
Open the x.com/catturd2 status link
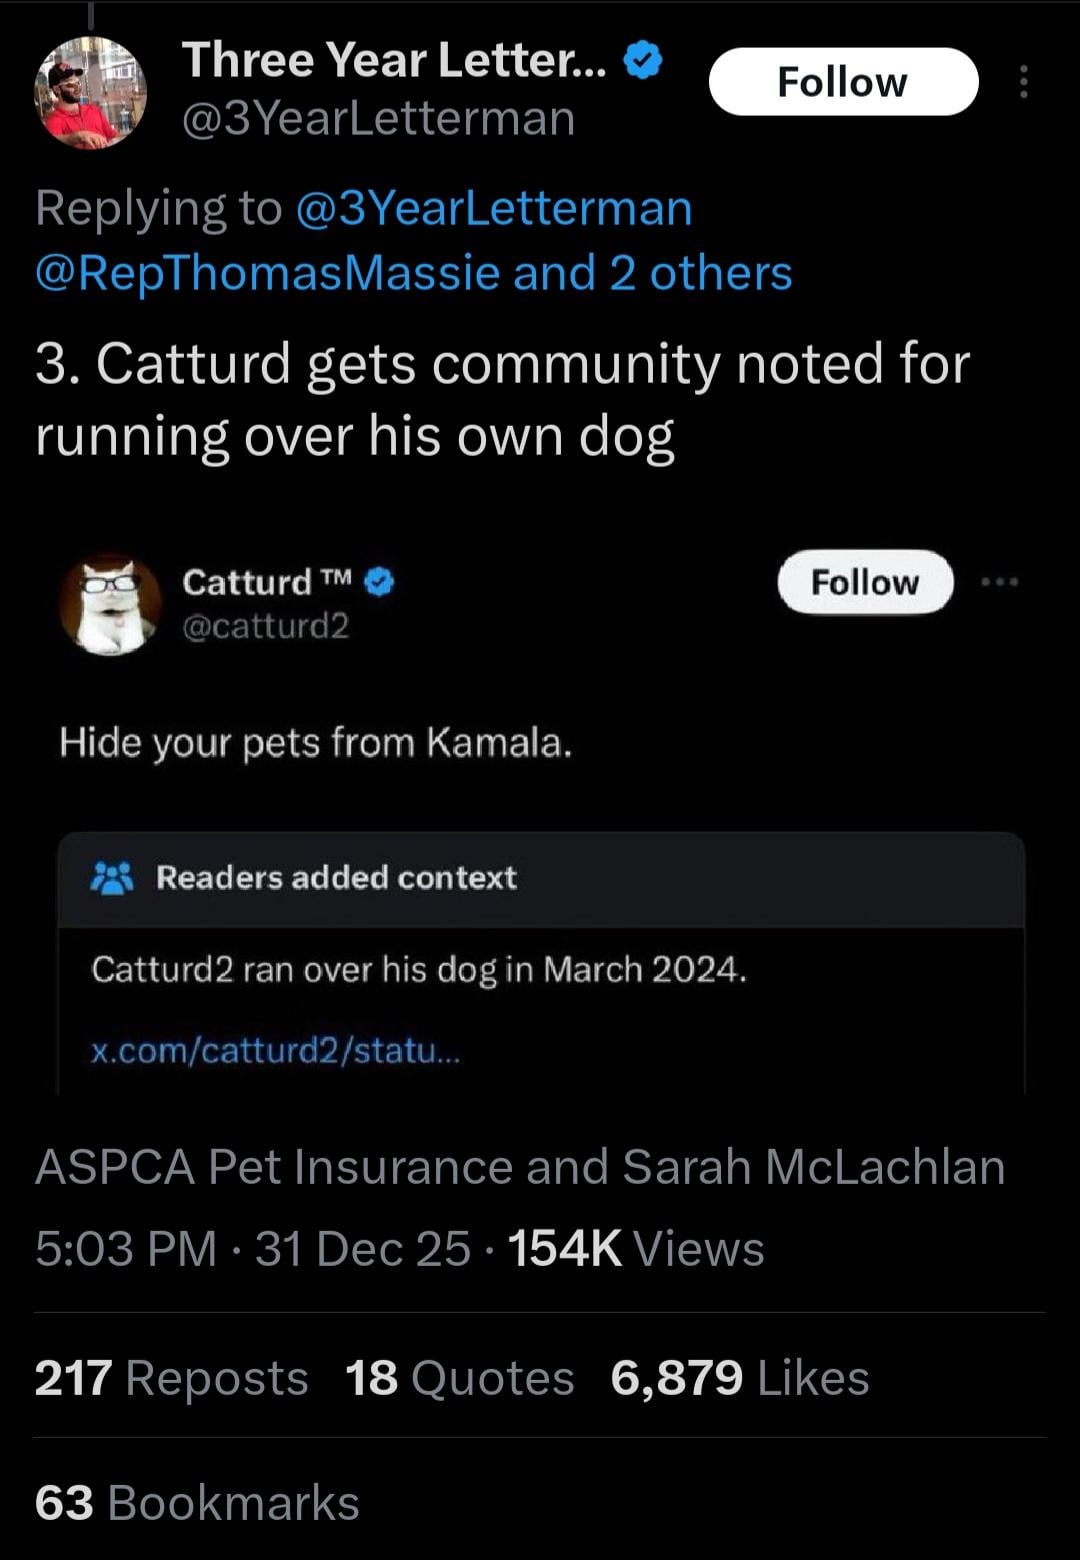pyautogui.click(x=275, y=1051)
